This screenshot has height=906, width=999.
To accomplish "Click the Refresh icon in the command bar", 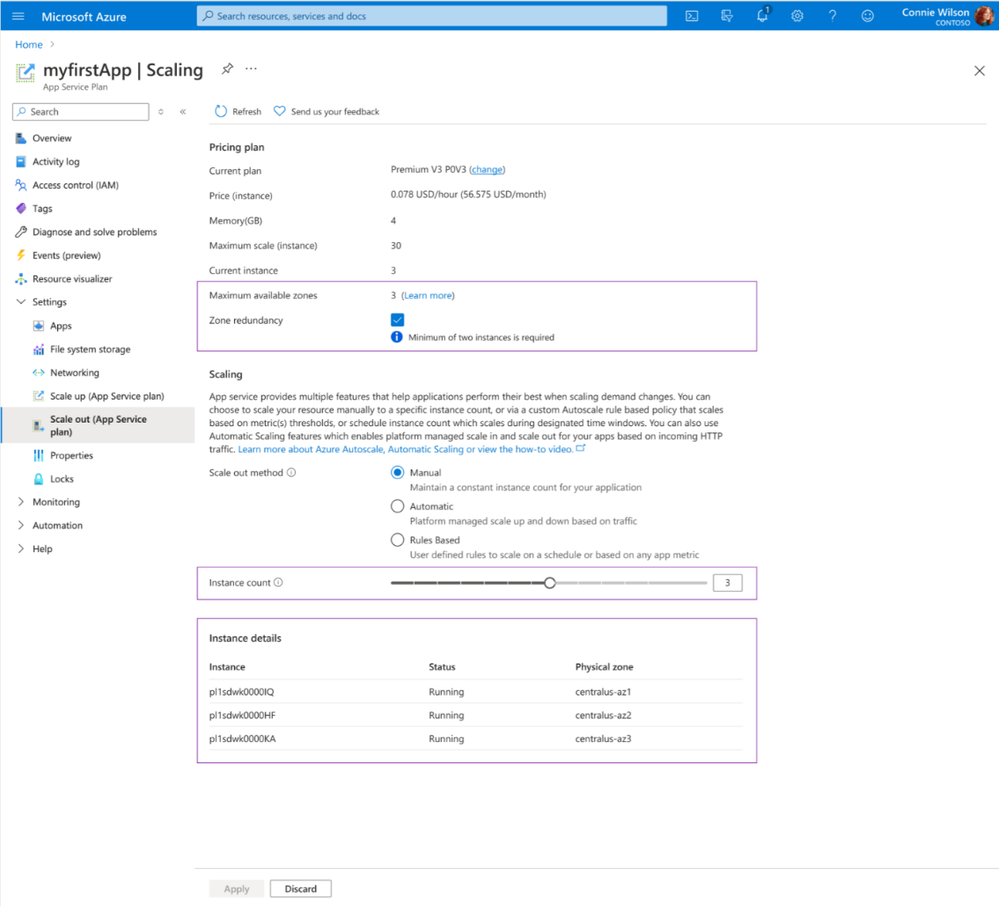I will pos(220,111).
